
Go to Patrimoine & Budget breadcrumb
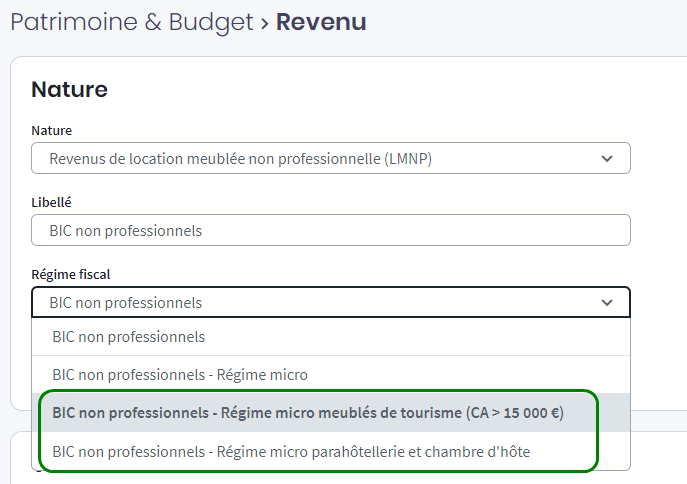[x=132, y=22]
